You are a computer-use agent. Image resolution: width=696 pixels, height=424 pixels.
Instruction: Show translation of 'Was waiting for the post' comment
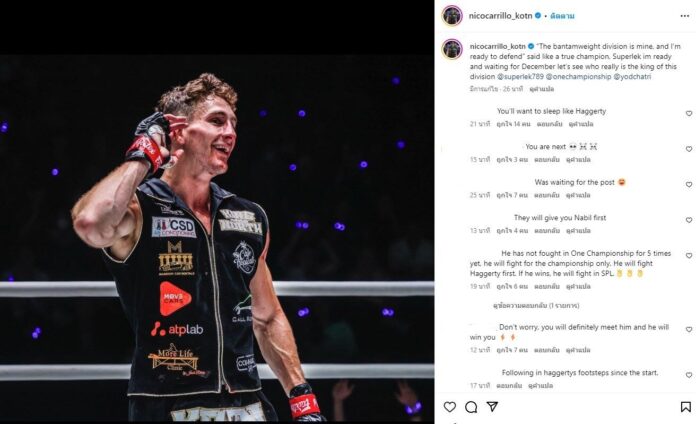578,195
